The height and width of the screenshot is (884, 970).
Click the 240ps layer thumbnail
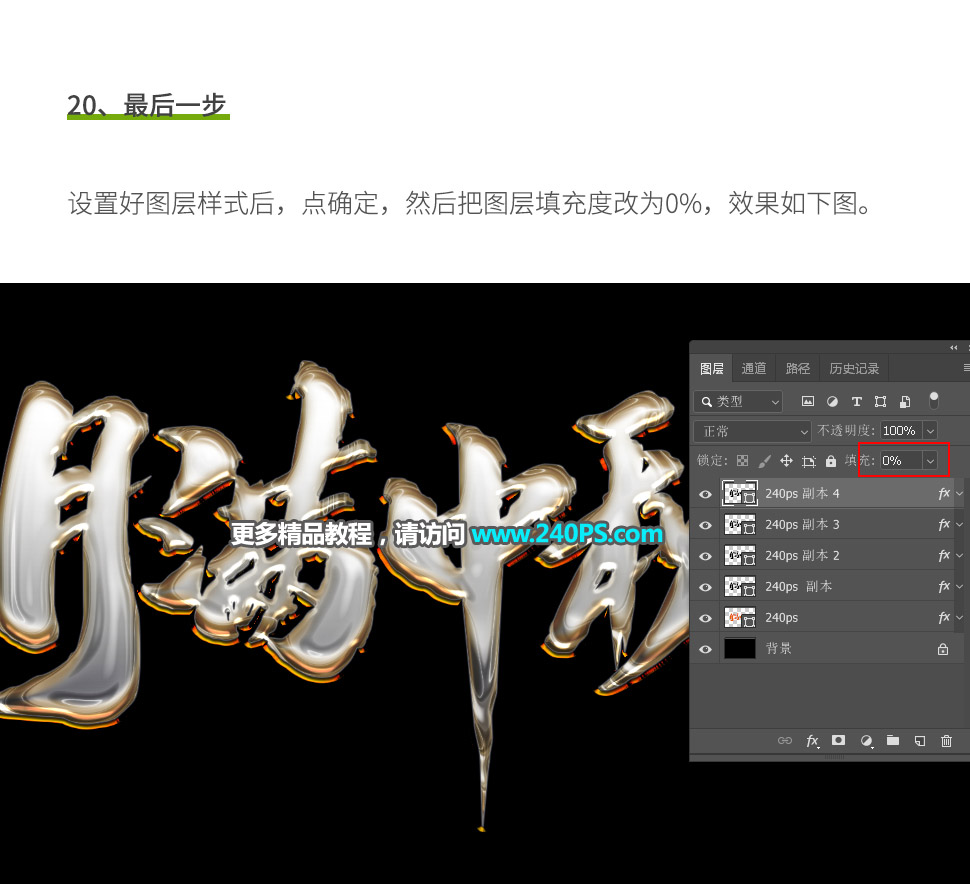click(740, 617)
